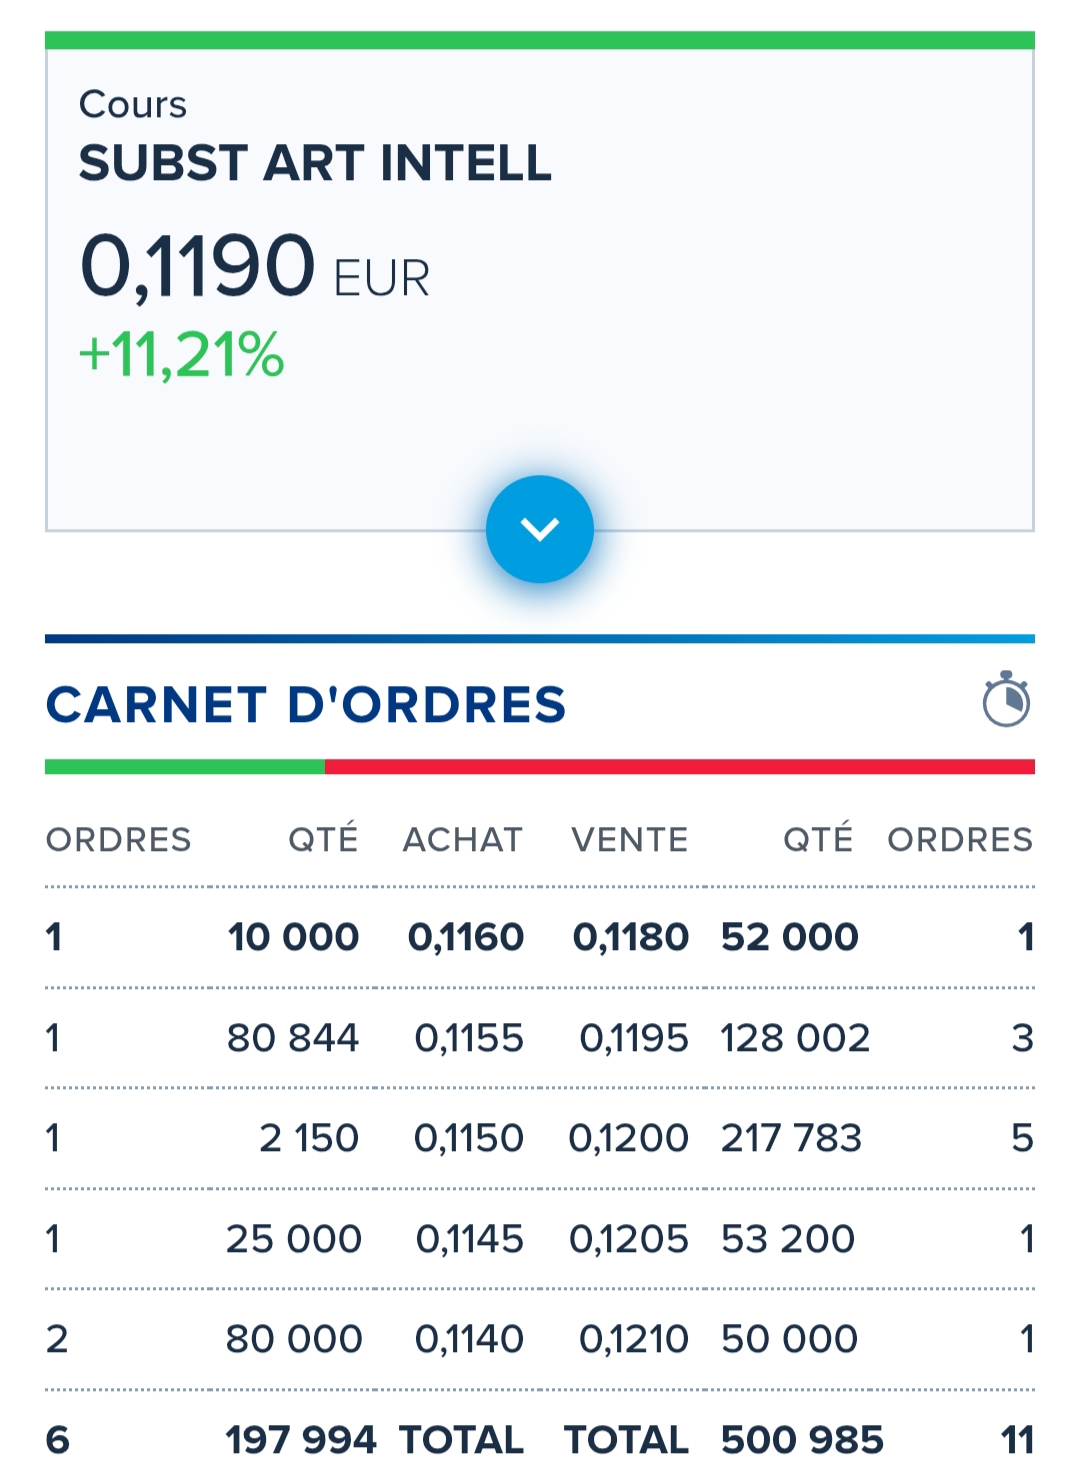This screenshot has width=1080, height=1462.
Task: Tap the ask quantity 217 783
Action: pos(791,1138)
